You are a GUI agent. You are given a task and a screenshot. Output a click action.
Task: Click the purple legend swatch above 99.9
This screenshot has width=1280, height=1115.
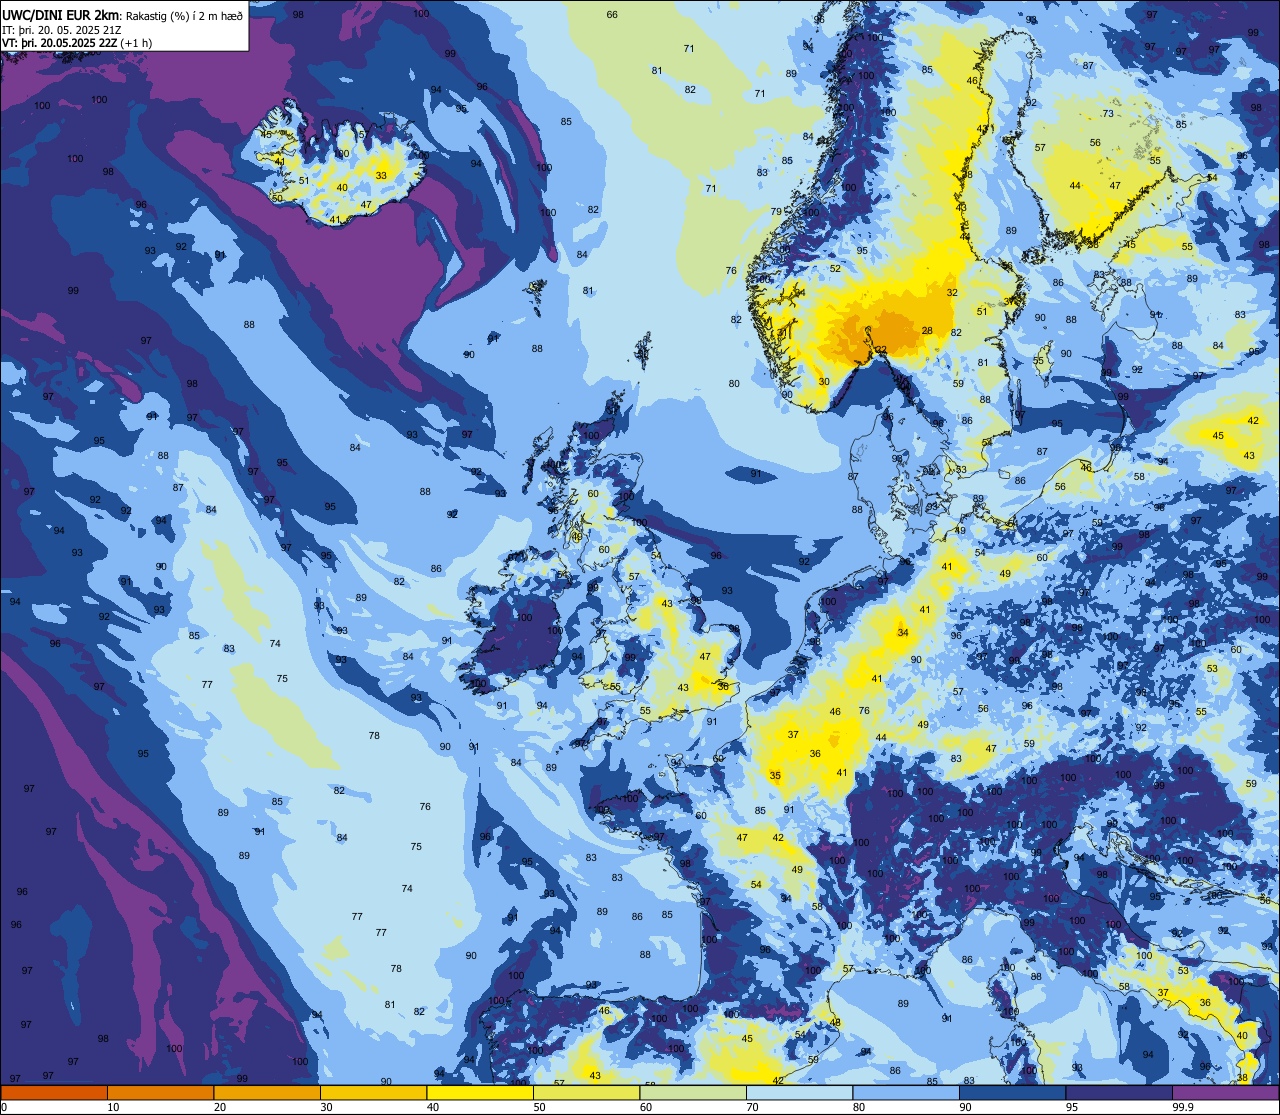1225,1092
